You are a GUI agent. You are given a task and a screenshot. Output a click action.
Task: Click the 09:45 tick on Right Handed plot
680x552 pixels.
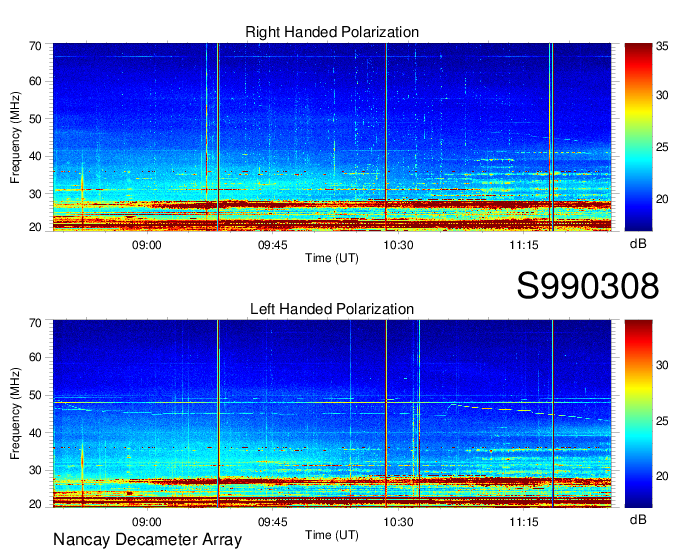pyautogui.click(x=272, y=245)
